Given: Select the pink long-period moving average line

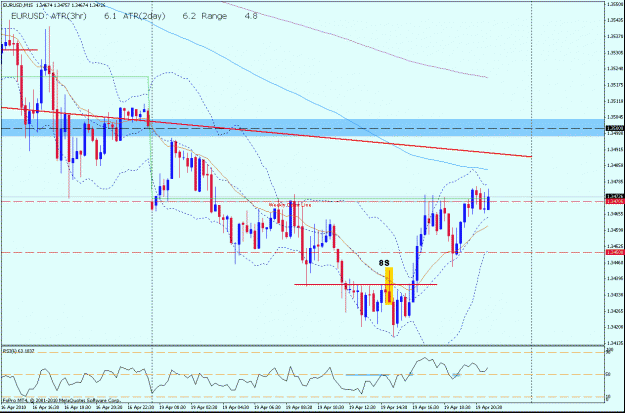Looking at the screenshot, I should point(355,40).
